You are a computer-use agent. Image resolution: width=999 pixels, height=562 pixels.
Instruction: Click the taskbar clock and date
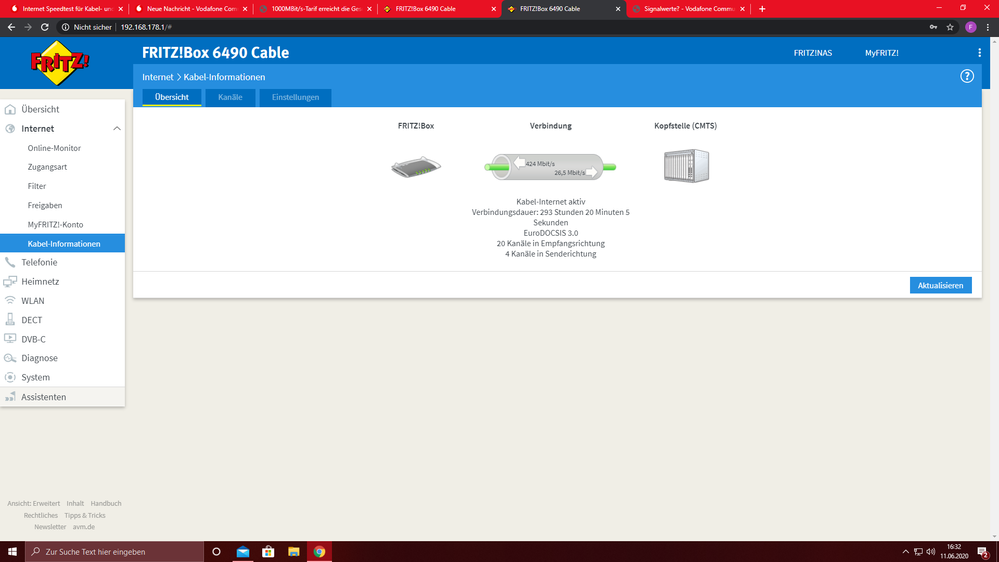point(954,552)
